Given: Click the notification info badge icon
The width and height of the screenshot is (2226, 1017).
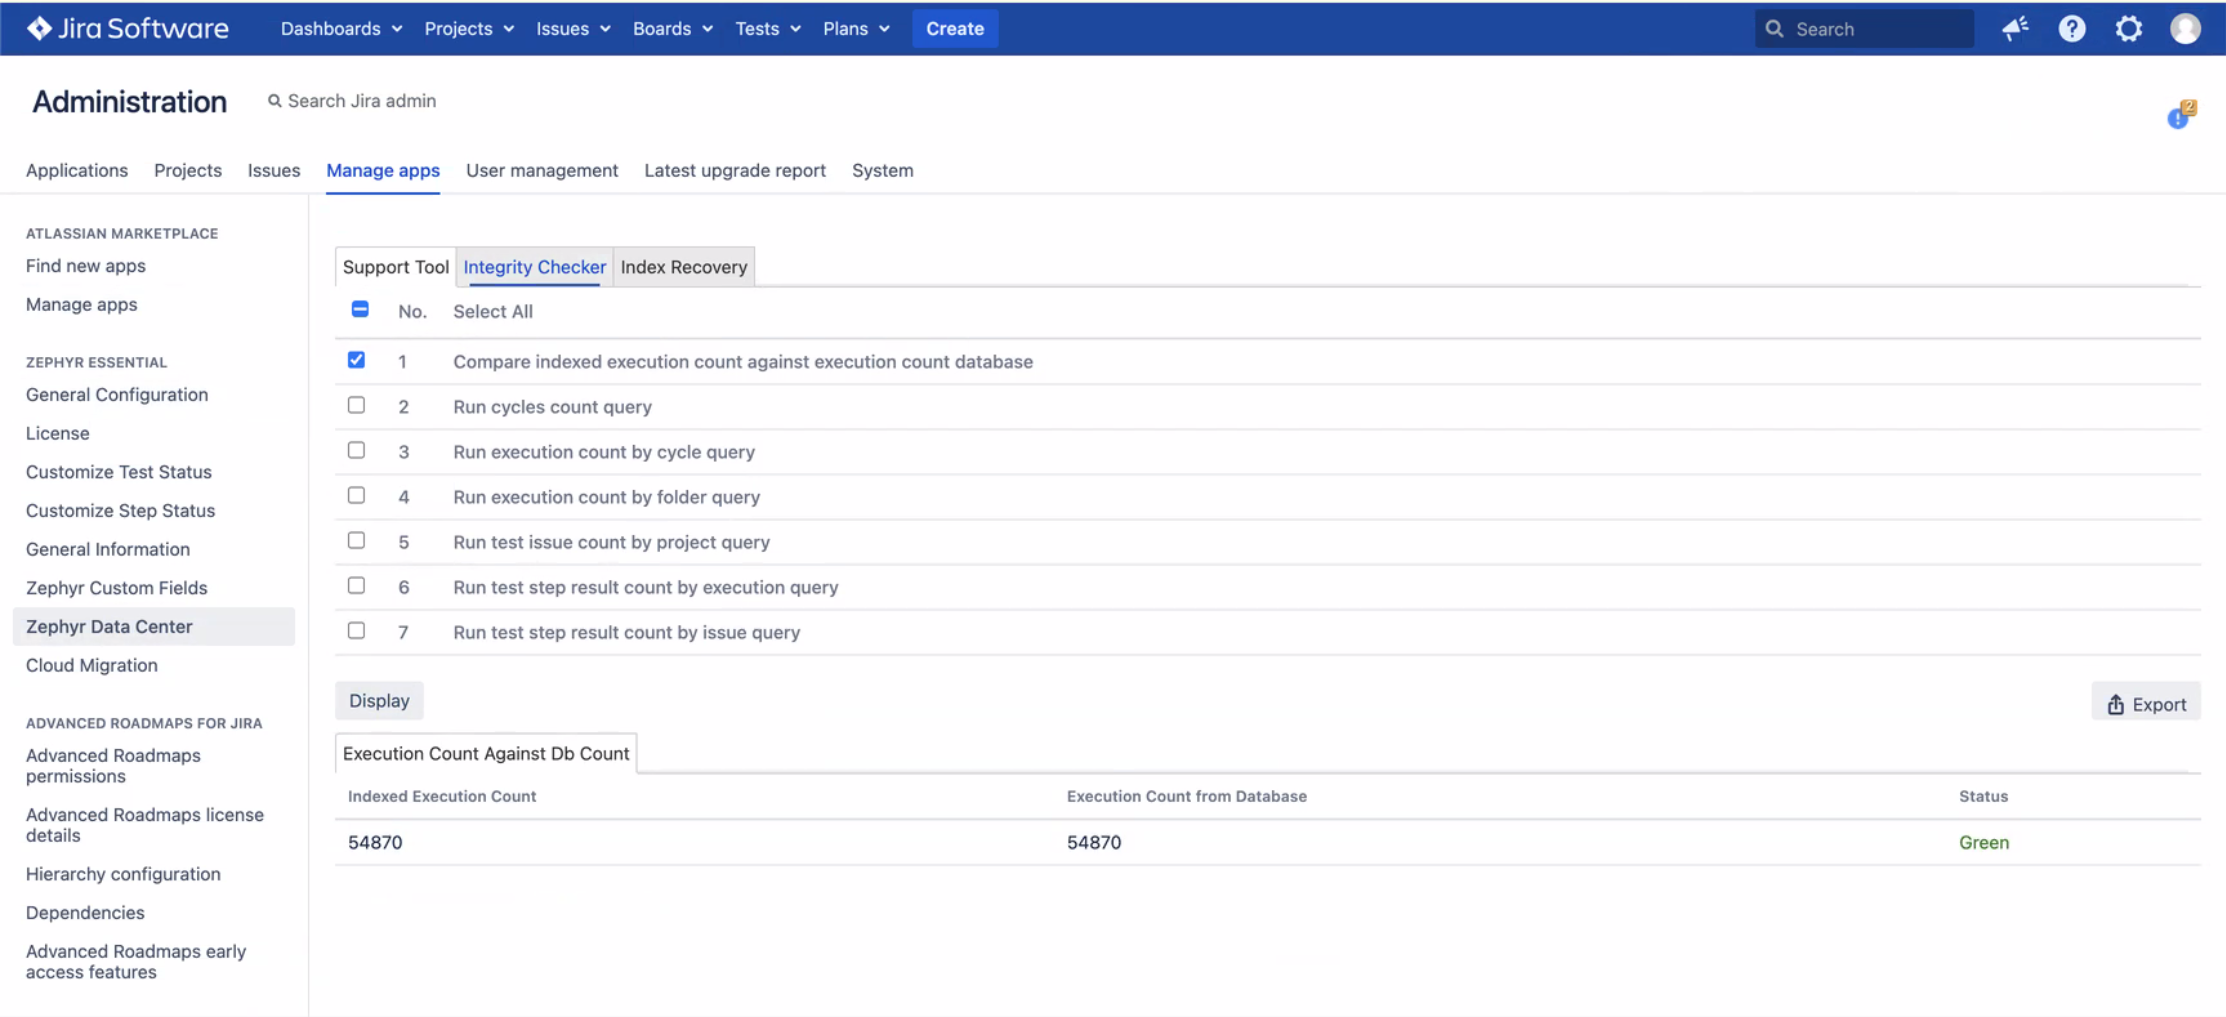Looking at the screenshot, I should click(2179, 116).
